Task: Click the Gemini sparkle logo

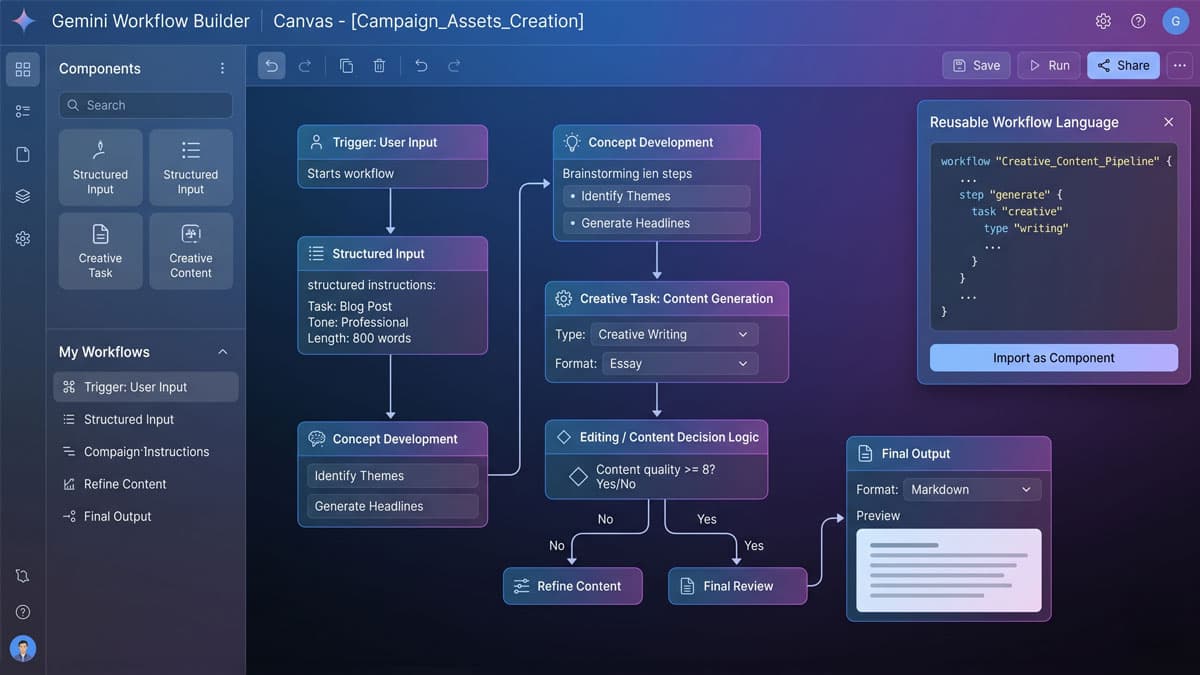Action: click(23, 21)
